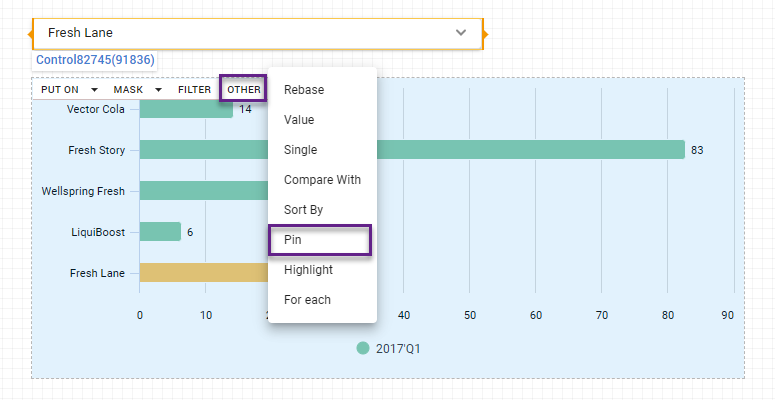775x400 pixels.
Task: Select Rebase from the context menu
Action: pyautogui.click(x=304, y=90)
